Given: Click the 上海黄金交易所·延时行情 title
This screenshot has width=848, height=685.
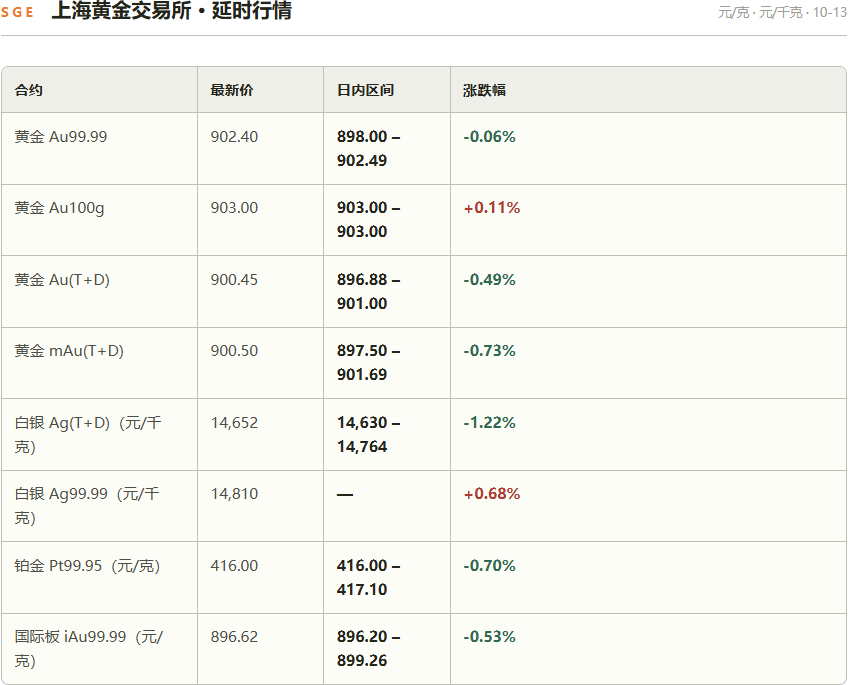Looking at the screenshot, I should [x=171, y=10].
